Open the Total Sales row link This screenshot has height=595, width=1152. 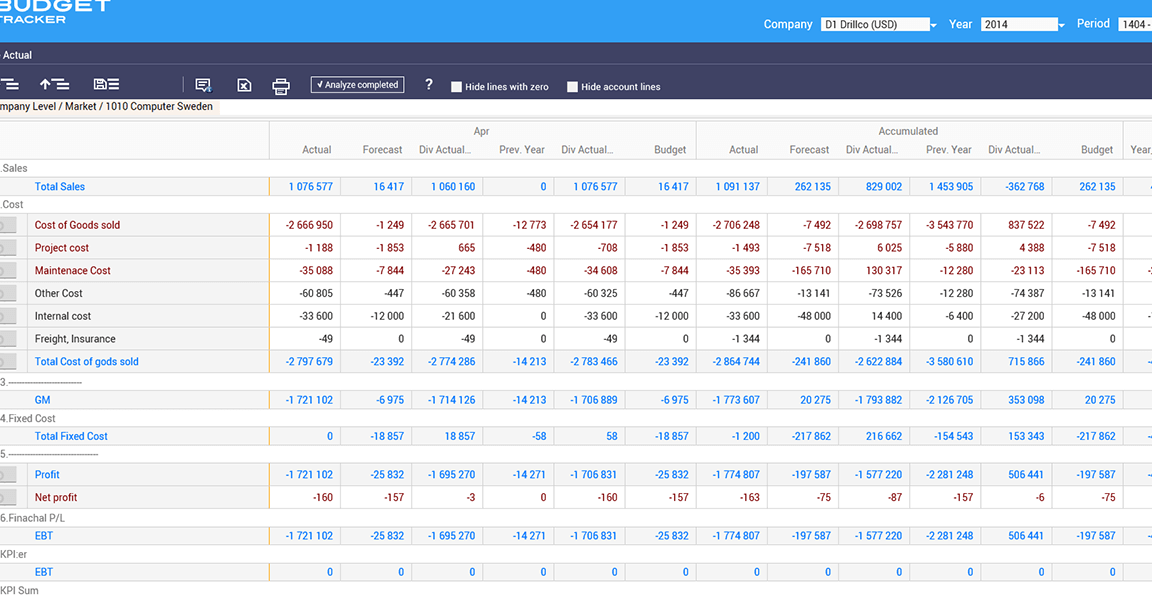coord(60,187)
